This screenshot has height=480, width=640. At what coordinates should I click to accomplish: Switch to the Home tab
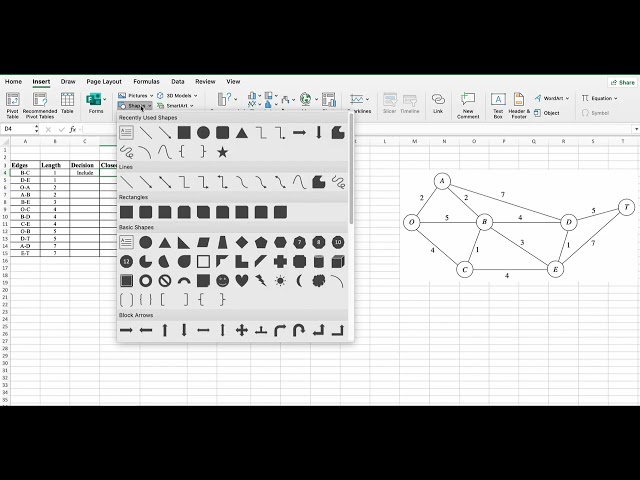(x=13, y=82)
